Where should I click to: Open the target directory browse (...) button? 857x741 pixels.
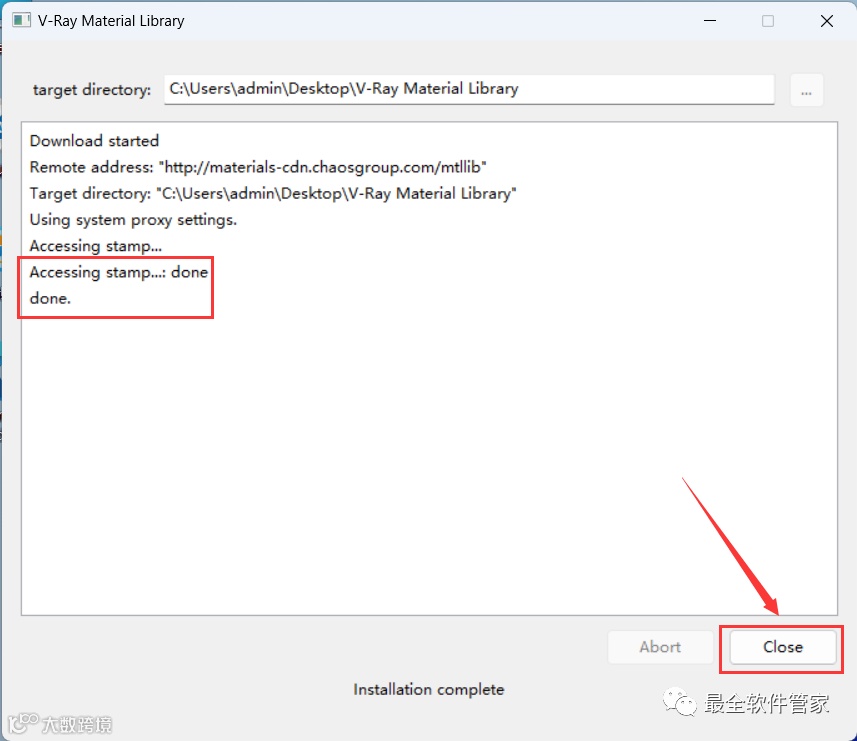click(806, 90)
